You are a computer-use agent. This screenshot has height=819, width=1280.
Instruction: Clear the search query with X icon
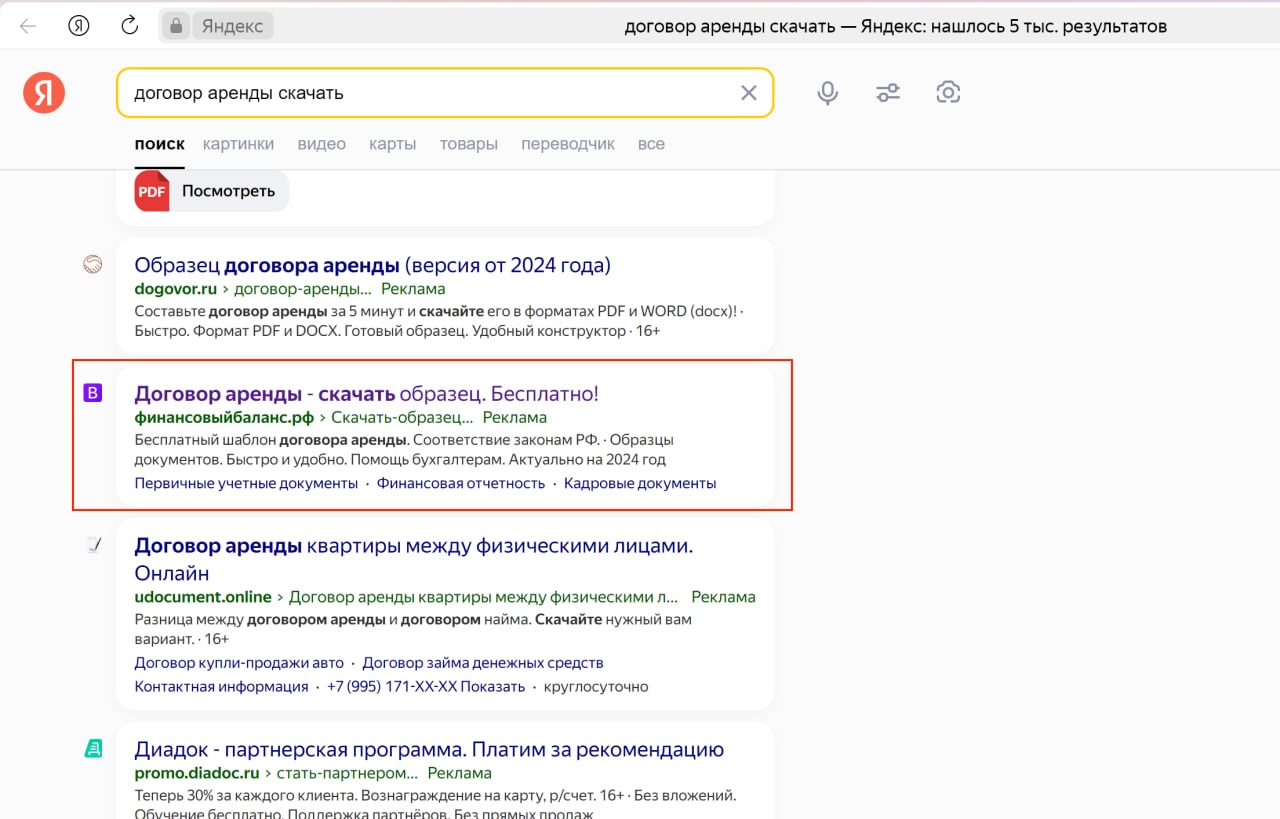[x=748, y=93]
